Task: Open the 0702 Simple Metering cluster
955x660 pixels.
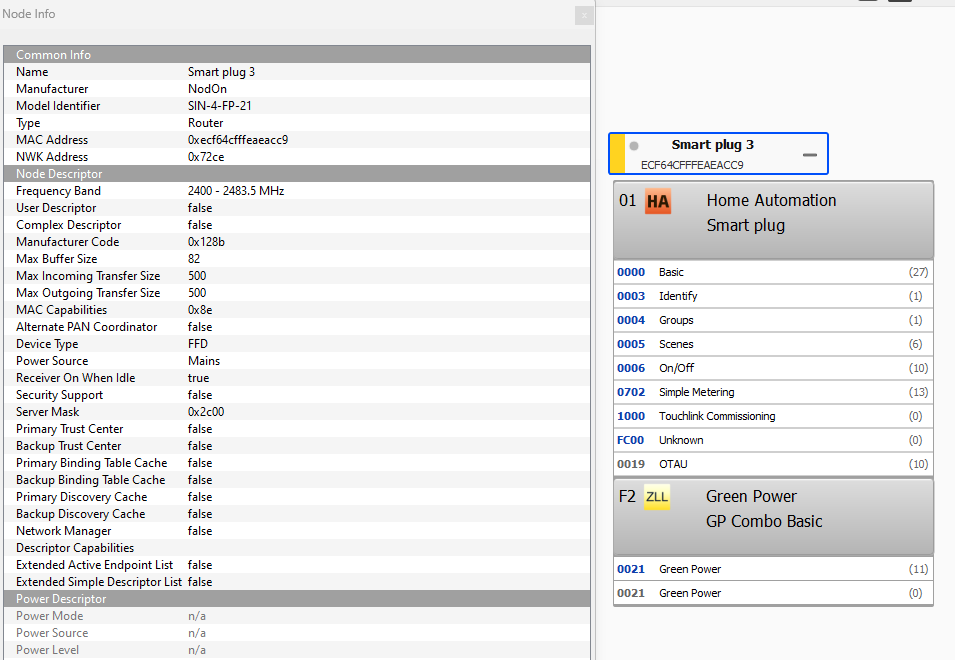Action: 773,392
